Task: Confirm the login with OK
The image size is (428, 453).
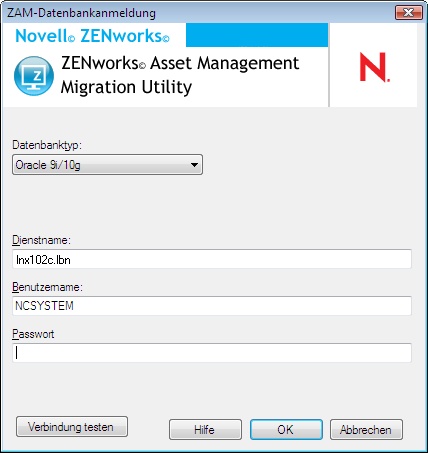Action: (x=286, y=430)
